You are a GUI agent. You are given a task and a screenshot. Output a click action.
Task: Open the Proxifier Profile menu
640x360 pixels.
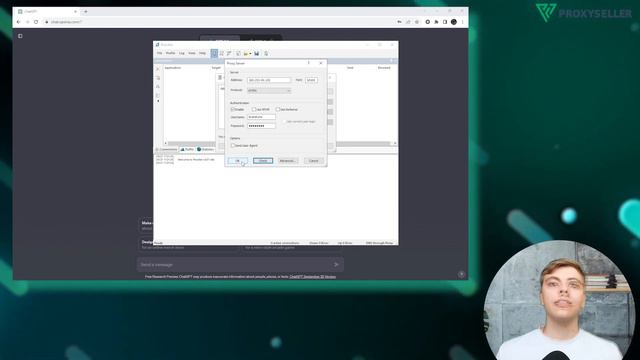coord(170,53)
